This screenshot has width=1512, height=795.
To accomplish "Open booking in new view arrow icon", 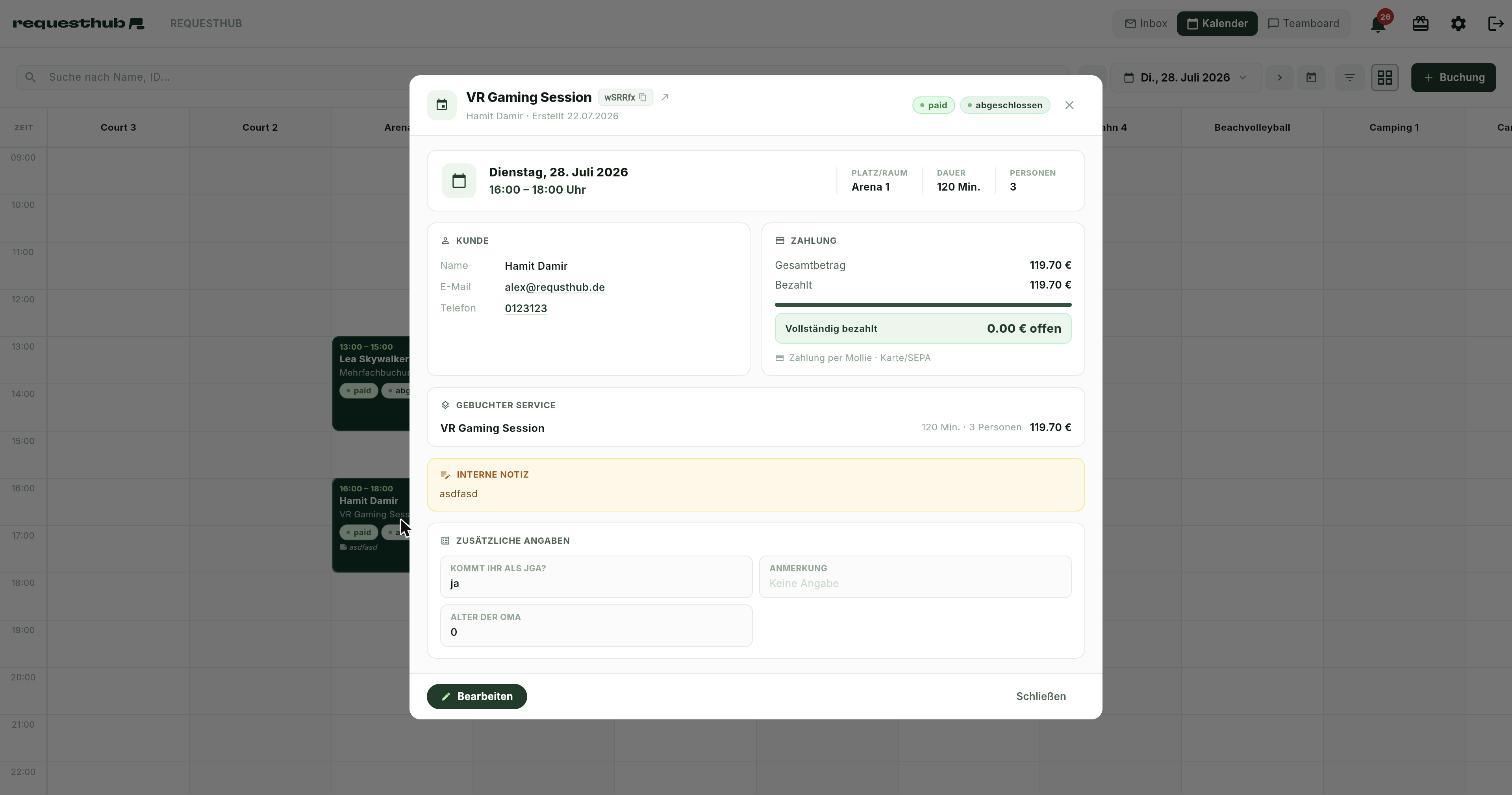I will [x=665, y=97].
